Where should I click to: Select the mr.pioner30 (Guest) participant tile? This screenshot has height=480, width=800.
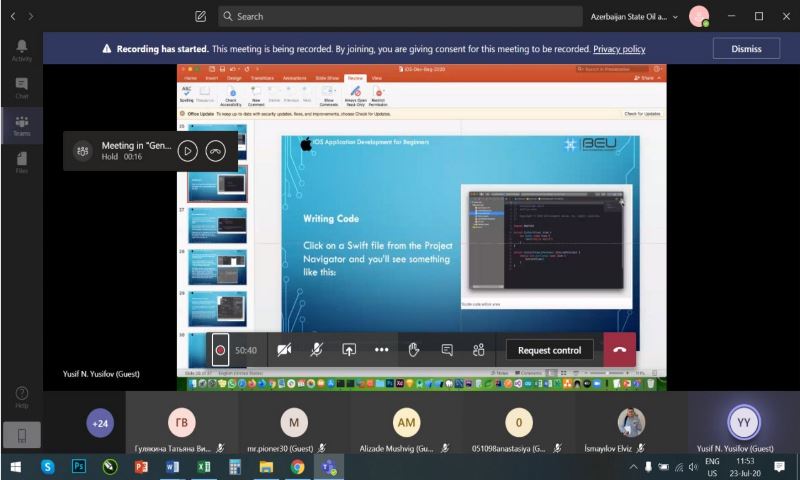coord(294,423)
